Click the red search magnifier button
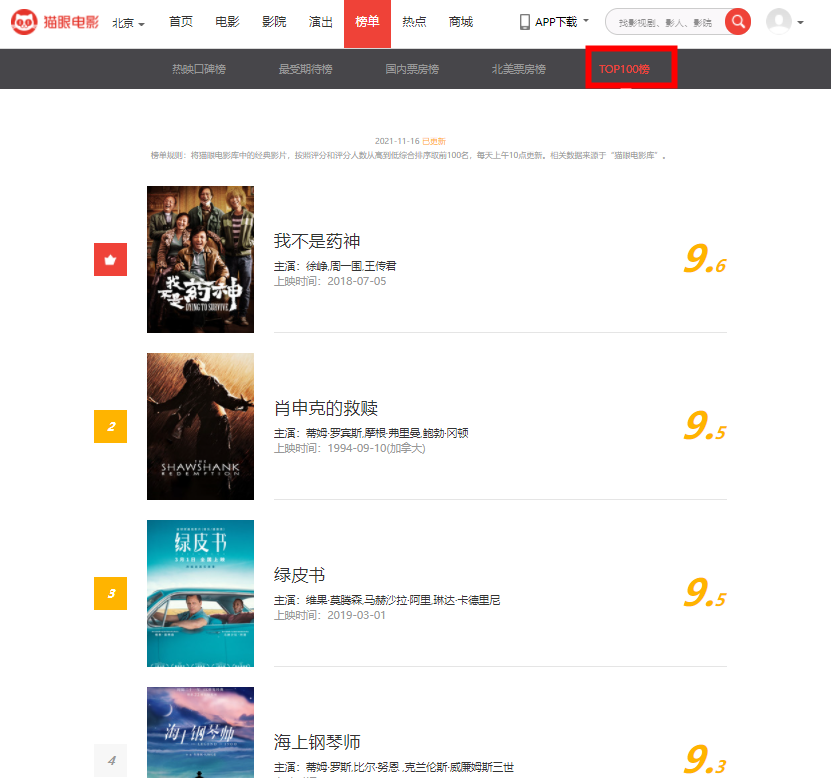Viewport: 831px width, 778px height. coord(738,22)
